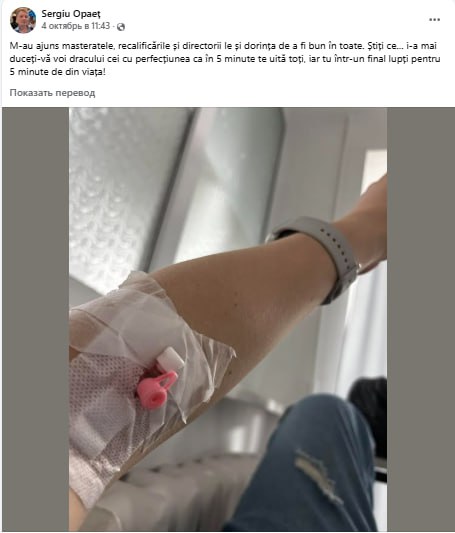The image size is (455, 533).
Task: Open the three-dot post options menu
Action: coord(434,20)
